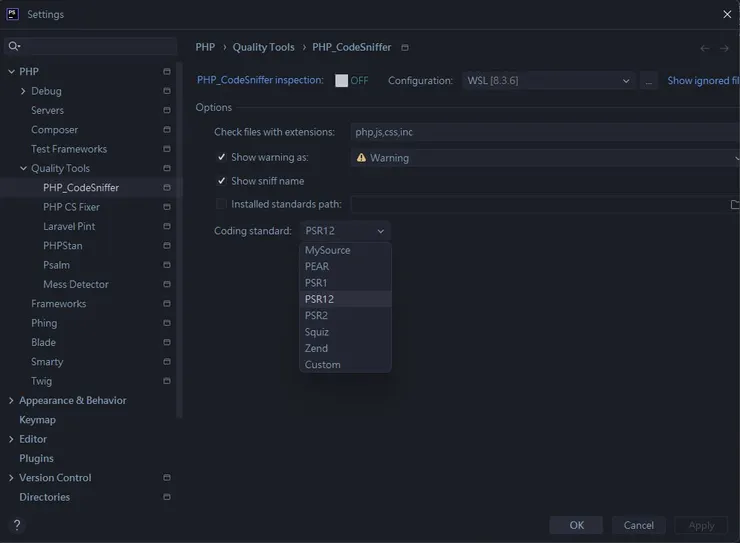Click the project-level icon beside Twig

[x=167, y=381]
